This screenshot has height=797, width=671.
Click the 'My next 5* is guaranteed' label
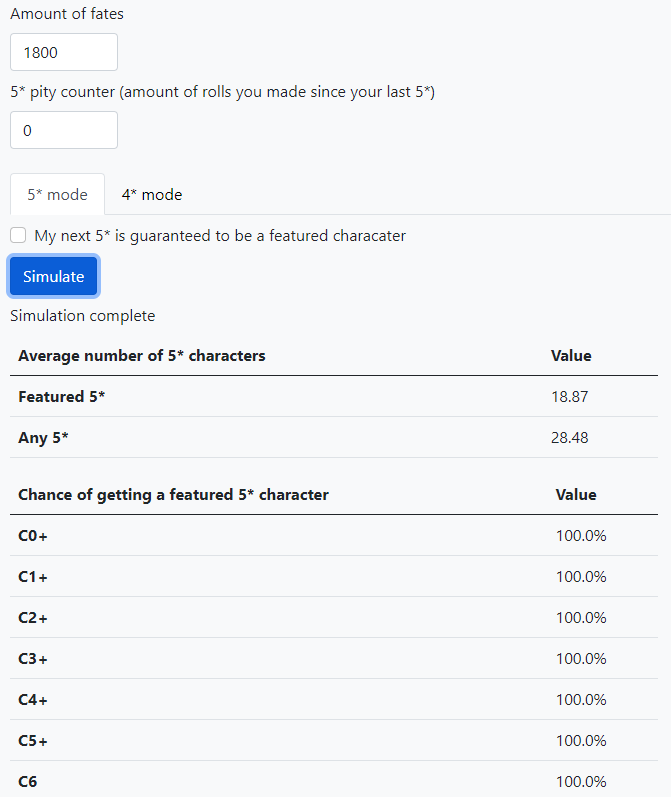pos(220,236)
